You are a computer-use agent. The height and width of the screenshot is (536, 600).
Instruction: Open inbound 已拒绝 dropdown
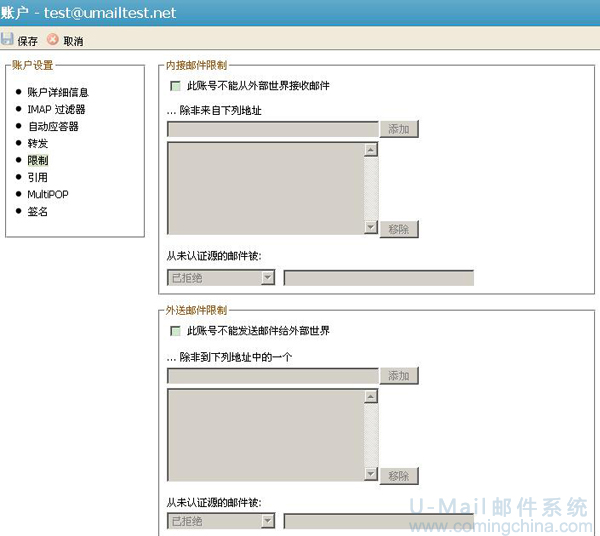pyautogui.click(x=221, y=278)
